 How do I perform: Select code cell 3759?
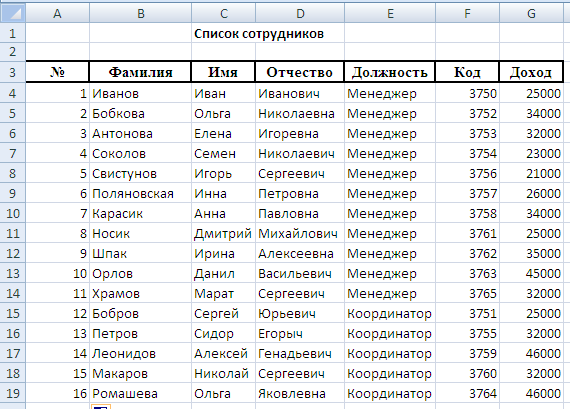point(467,353)
